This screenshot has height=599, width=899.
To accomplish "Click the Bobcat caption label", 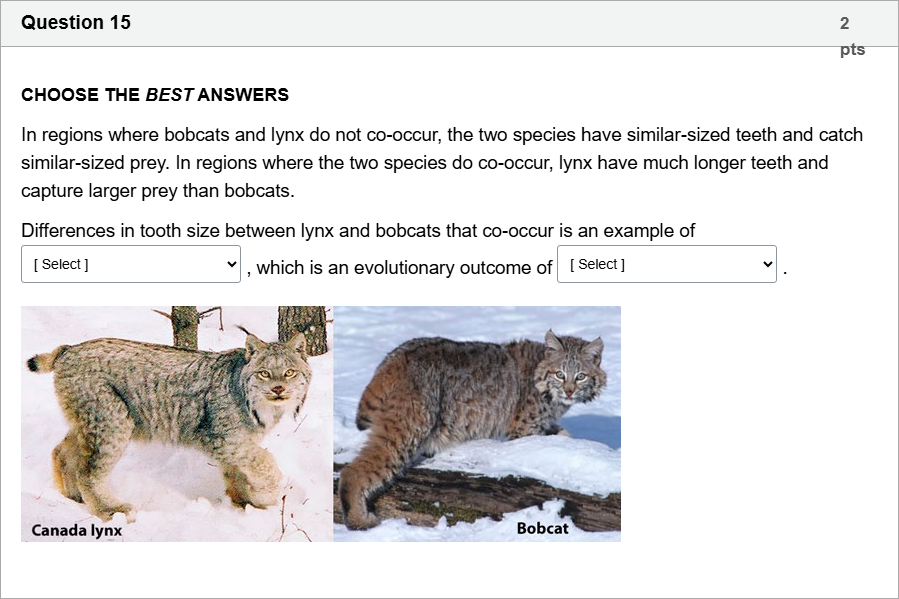I will pos(544,530).
